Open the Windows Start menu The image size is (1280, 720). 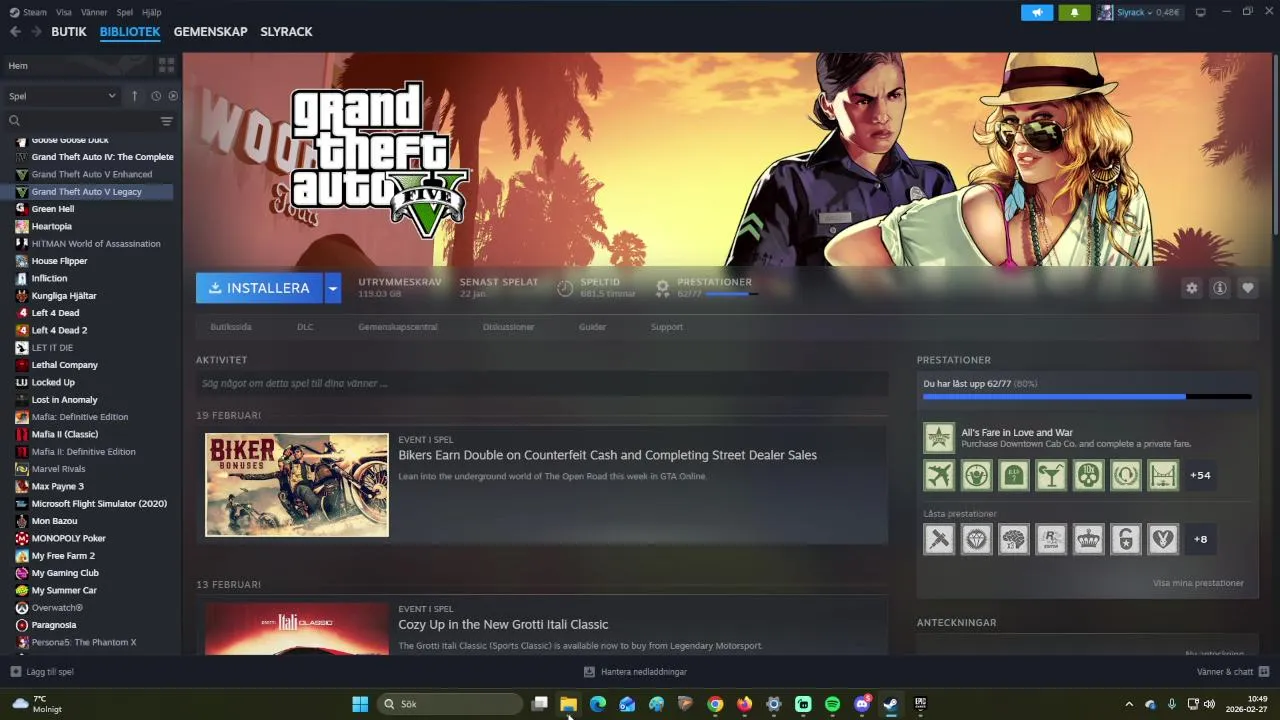click(360, 704)
